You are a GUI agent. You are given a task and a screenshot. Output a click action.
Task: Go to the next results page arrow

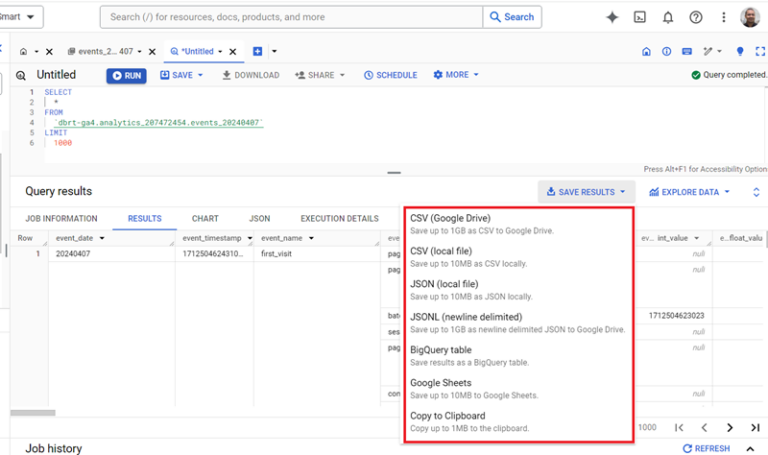click(730, 428)
